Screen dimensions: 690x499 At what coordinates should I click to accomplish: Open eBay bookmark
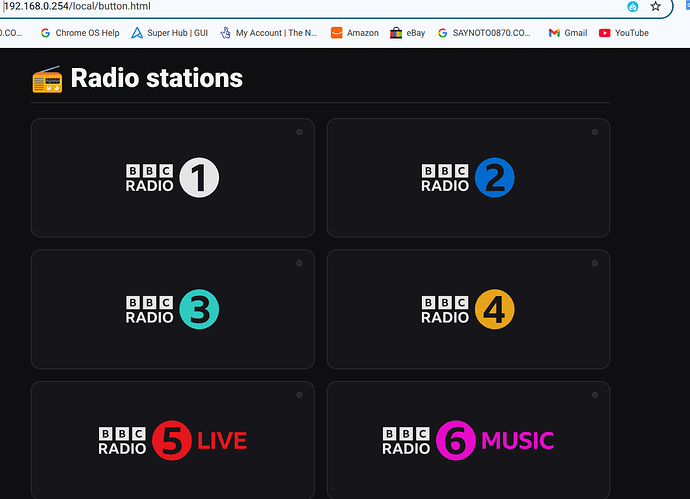(x=407, y=33)
